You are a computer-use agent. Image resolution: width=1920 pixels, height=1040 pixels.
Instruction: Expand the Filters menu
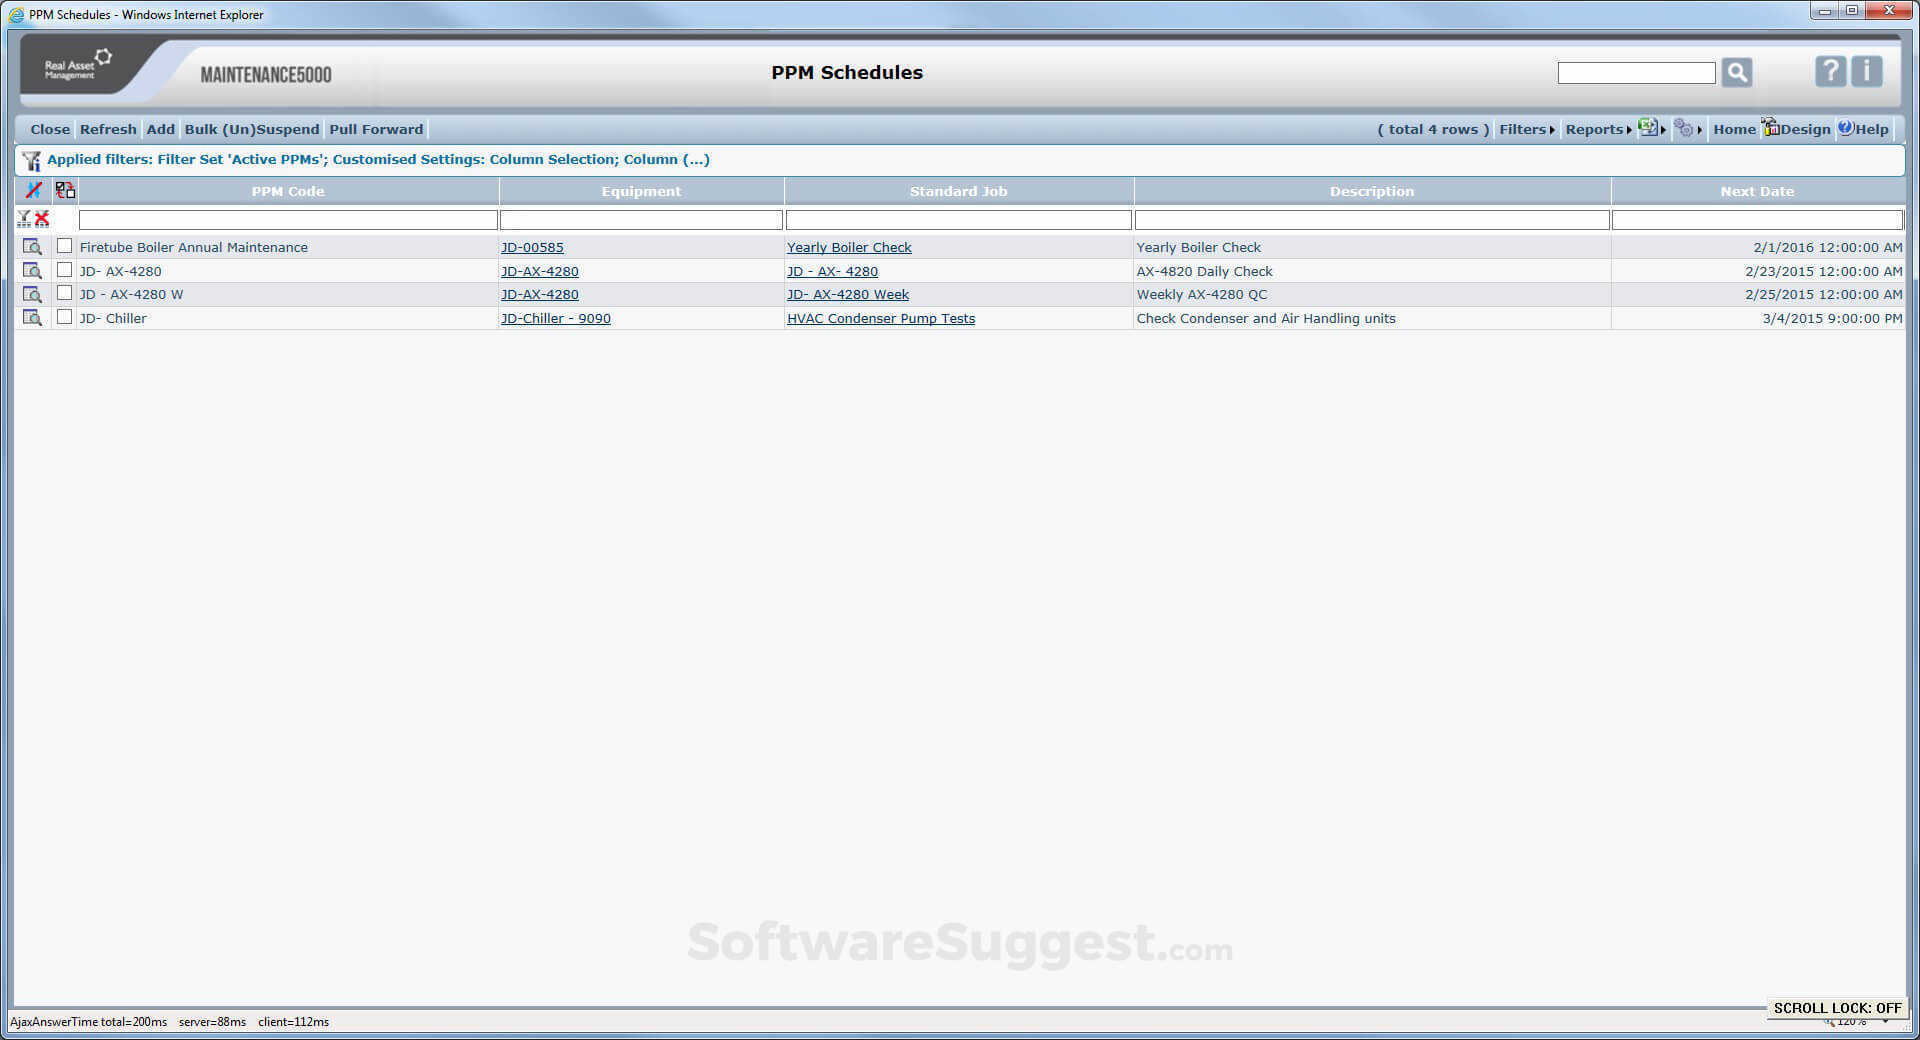click(x=1522, y=129)
